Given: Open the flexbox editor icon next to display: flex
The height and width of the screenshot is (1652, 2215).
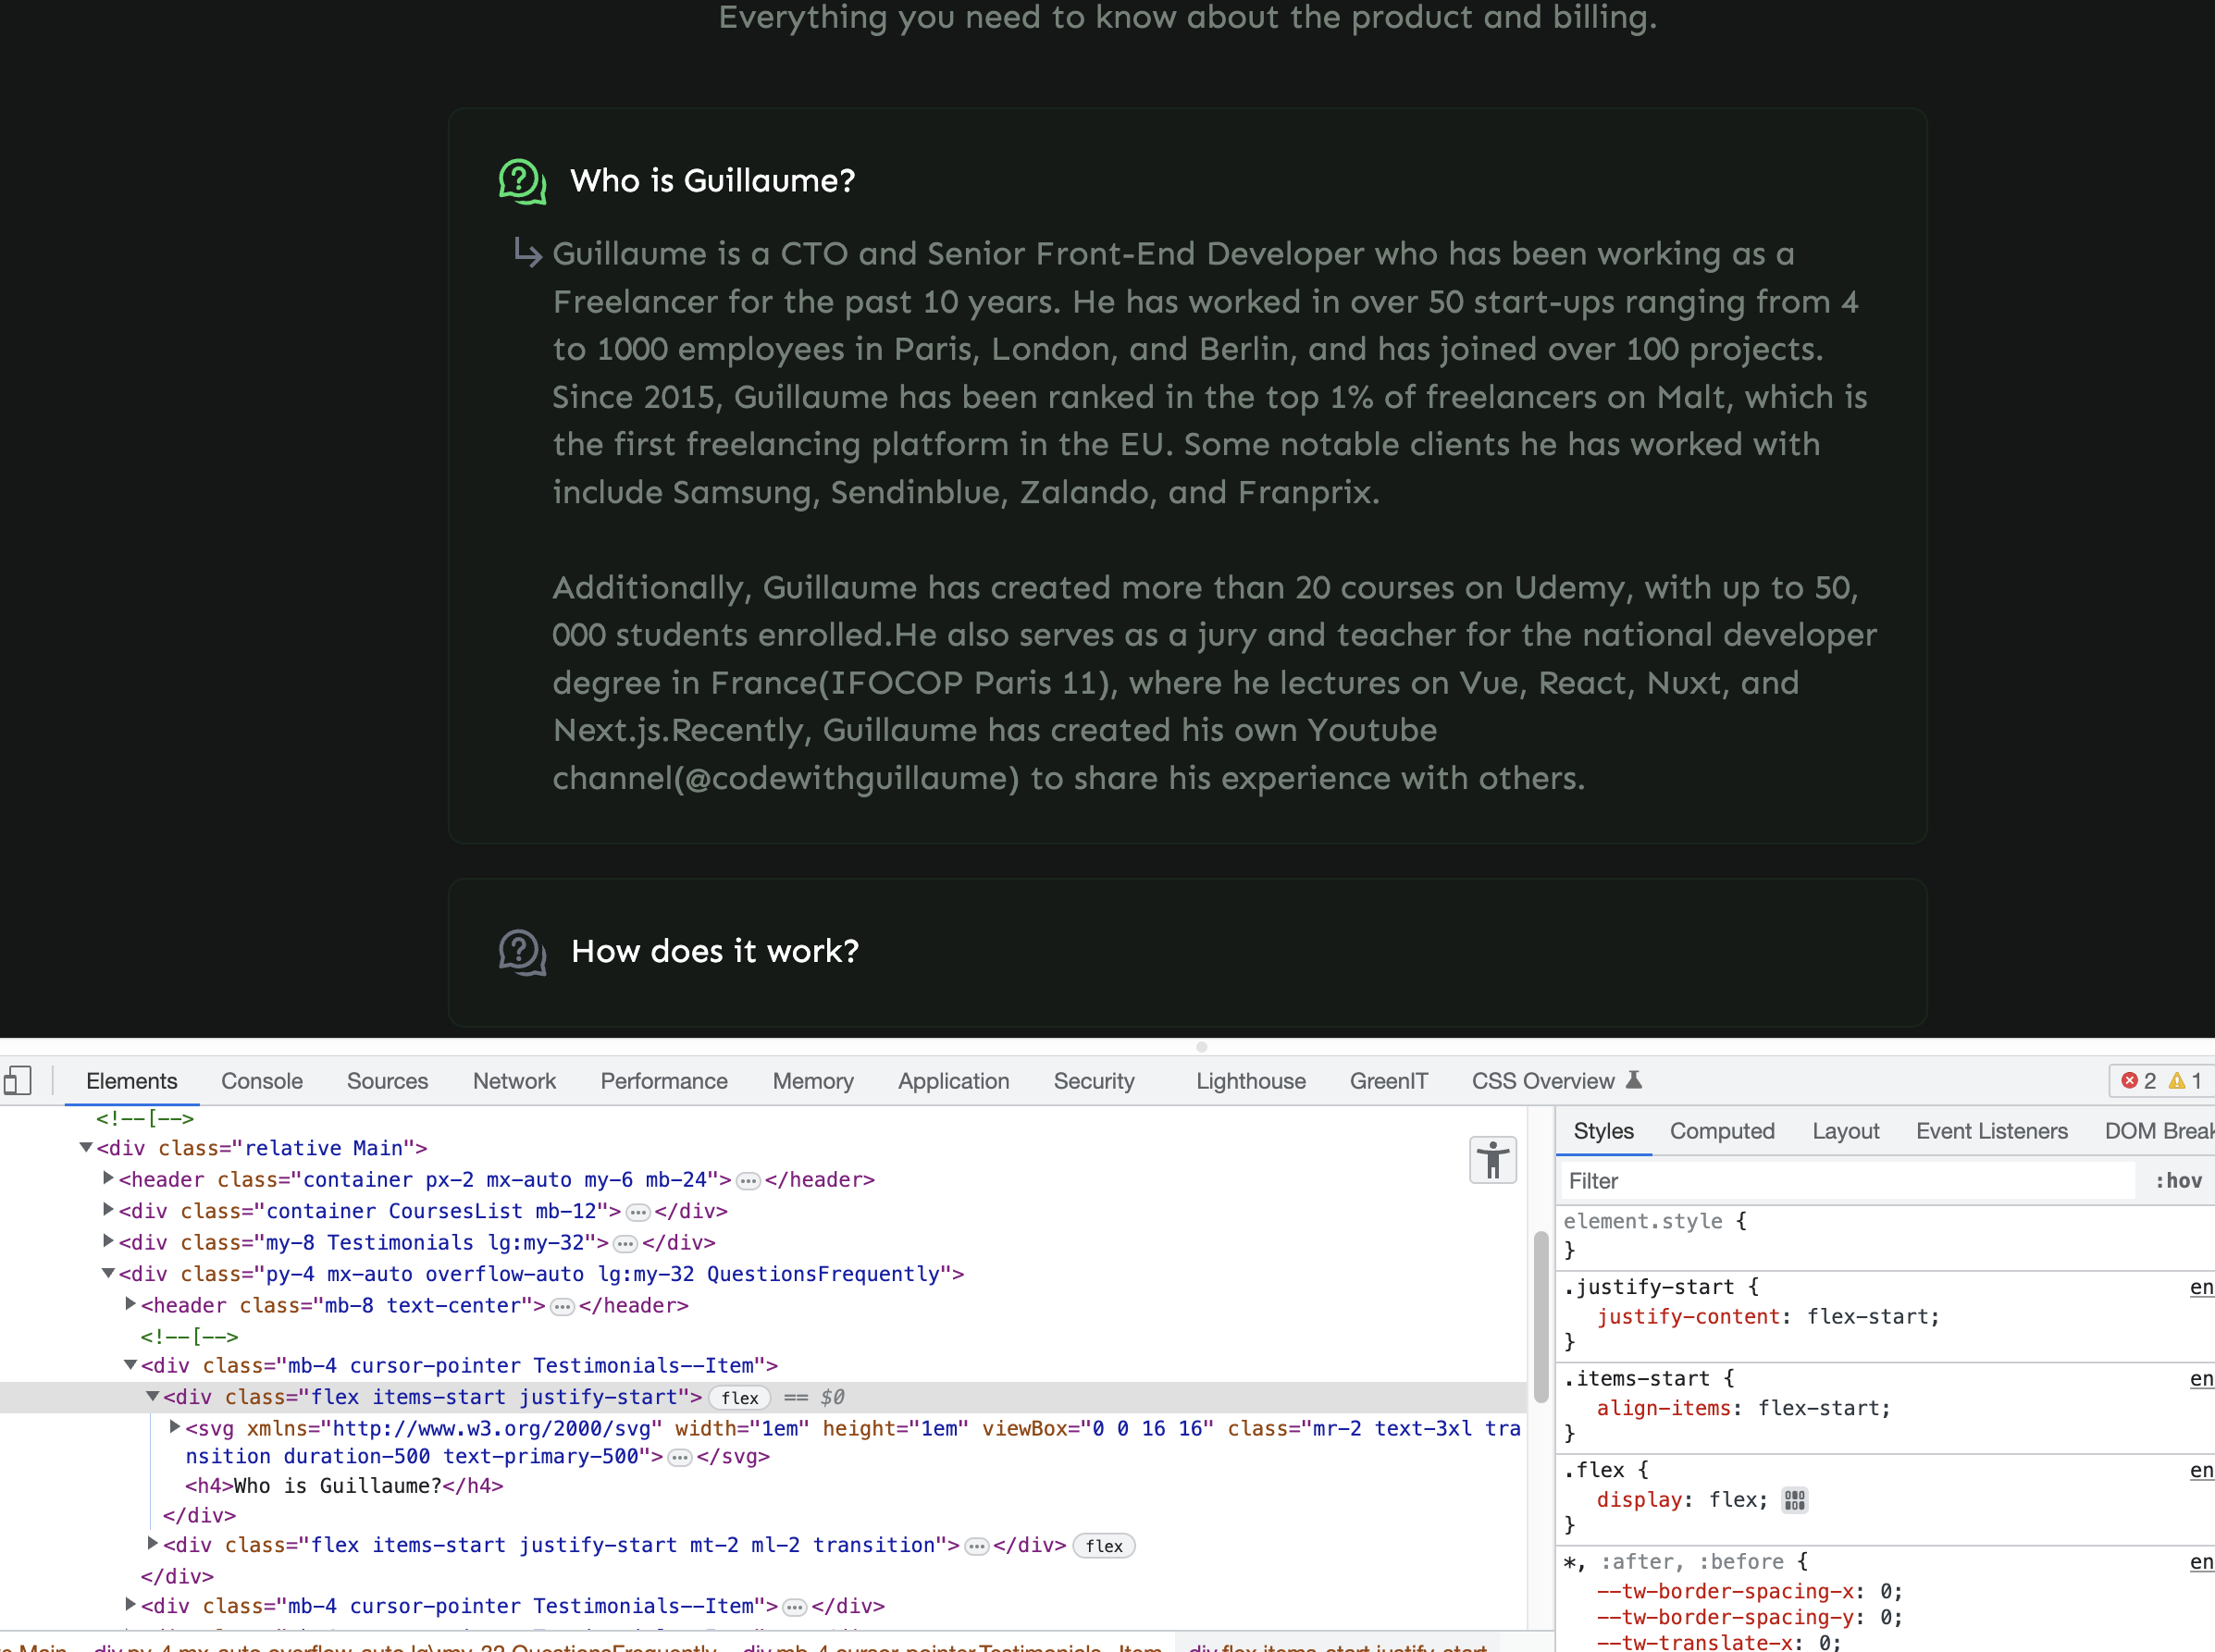Looking at the screenshot, I should 1795,1500.
